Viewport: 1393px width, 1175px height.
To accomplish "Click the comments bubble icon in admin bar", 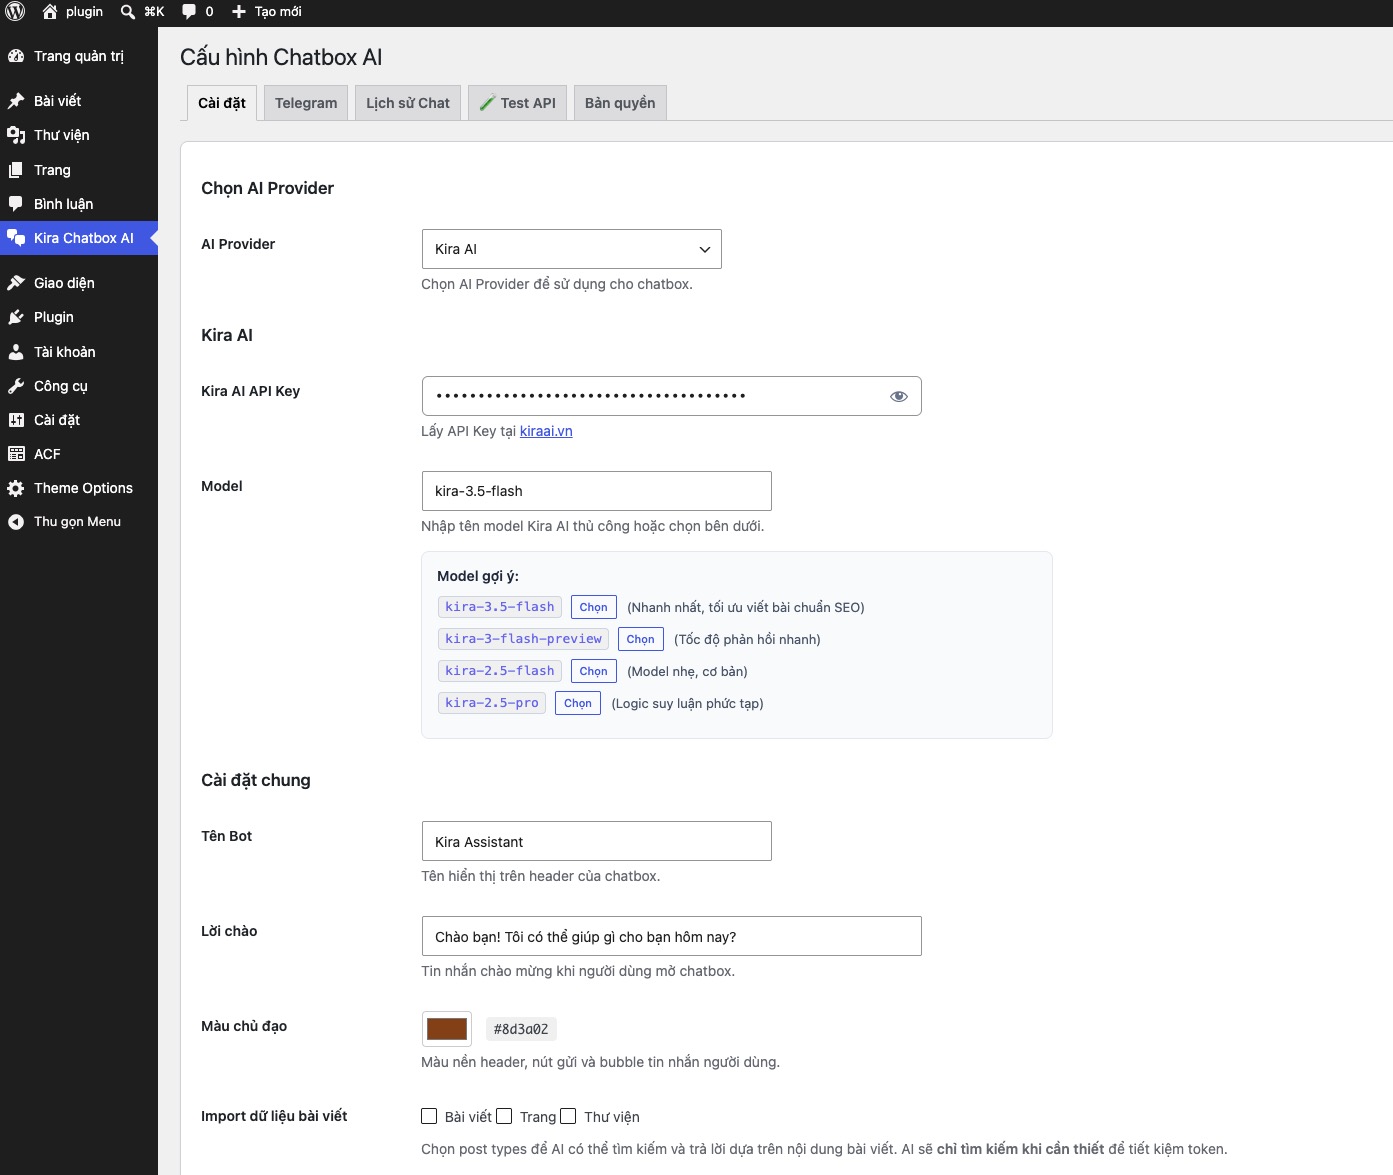I will (189, 12).
